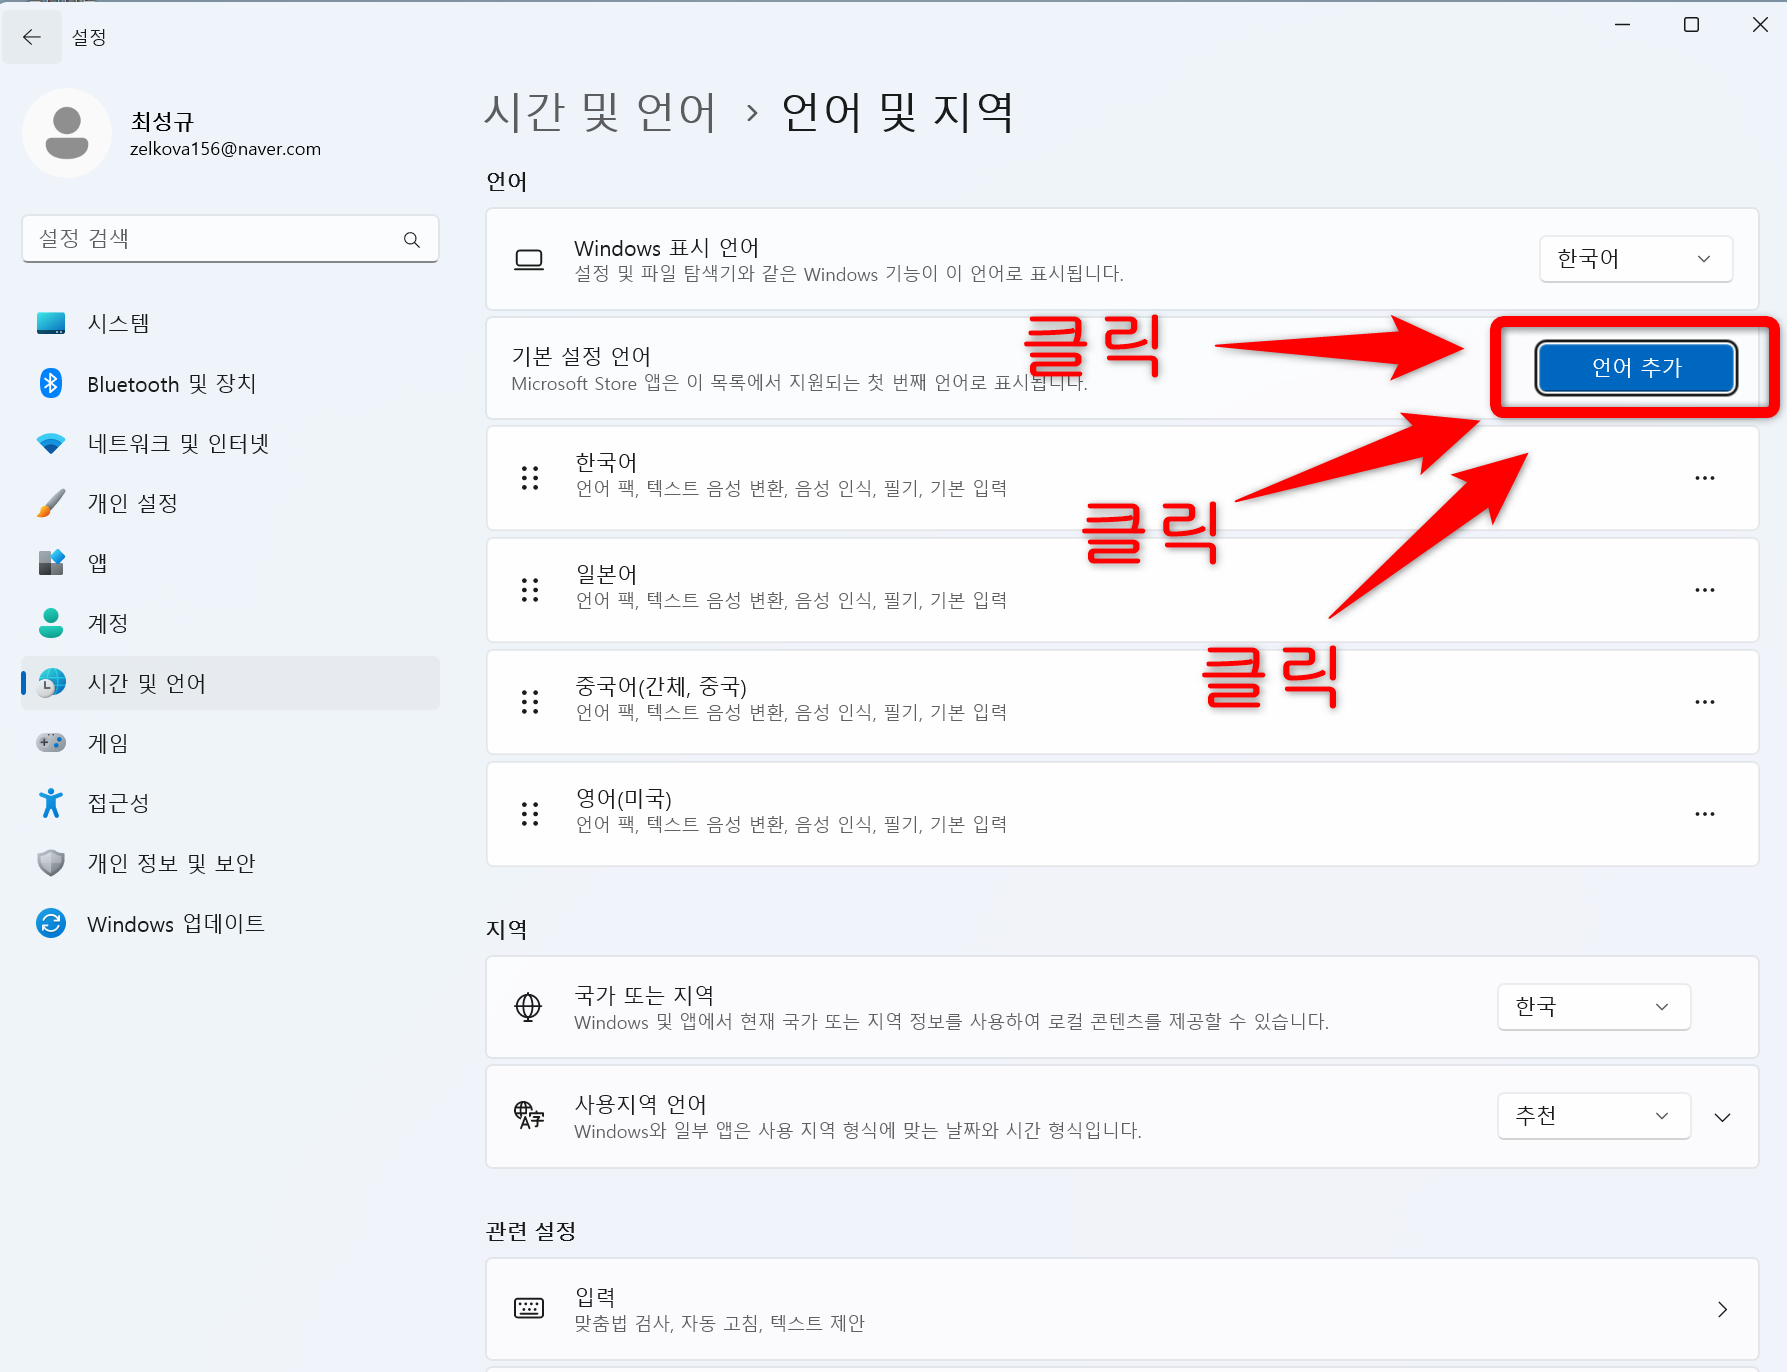Image resolution: width=1787 pixels, height=1372 pixels.
Task: Open the 앱 icon in sidebar
Action: [x=51, y=563]
